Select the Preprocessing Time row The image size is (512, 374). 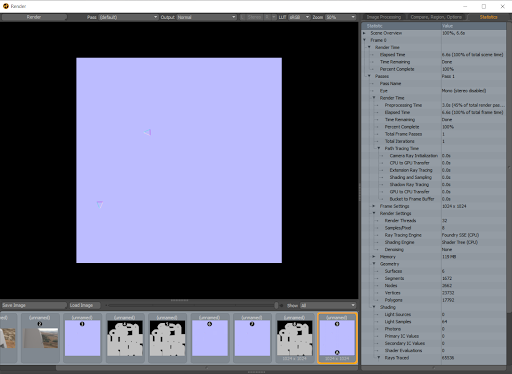[x=434, y=105]
